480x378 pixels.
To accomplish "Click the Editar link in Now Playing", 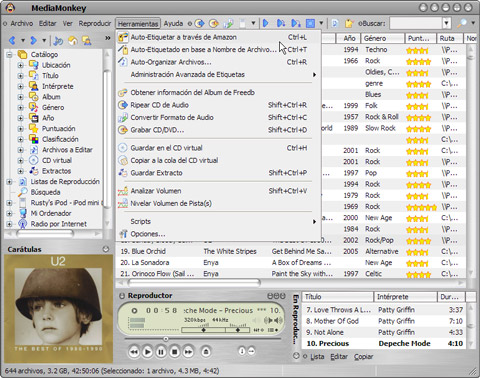I will [x=339, y=357].
